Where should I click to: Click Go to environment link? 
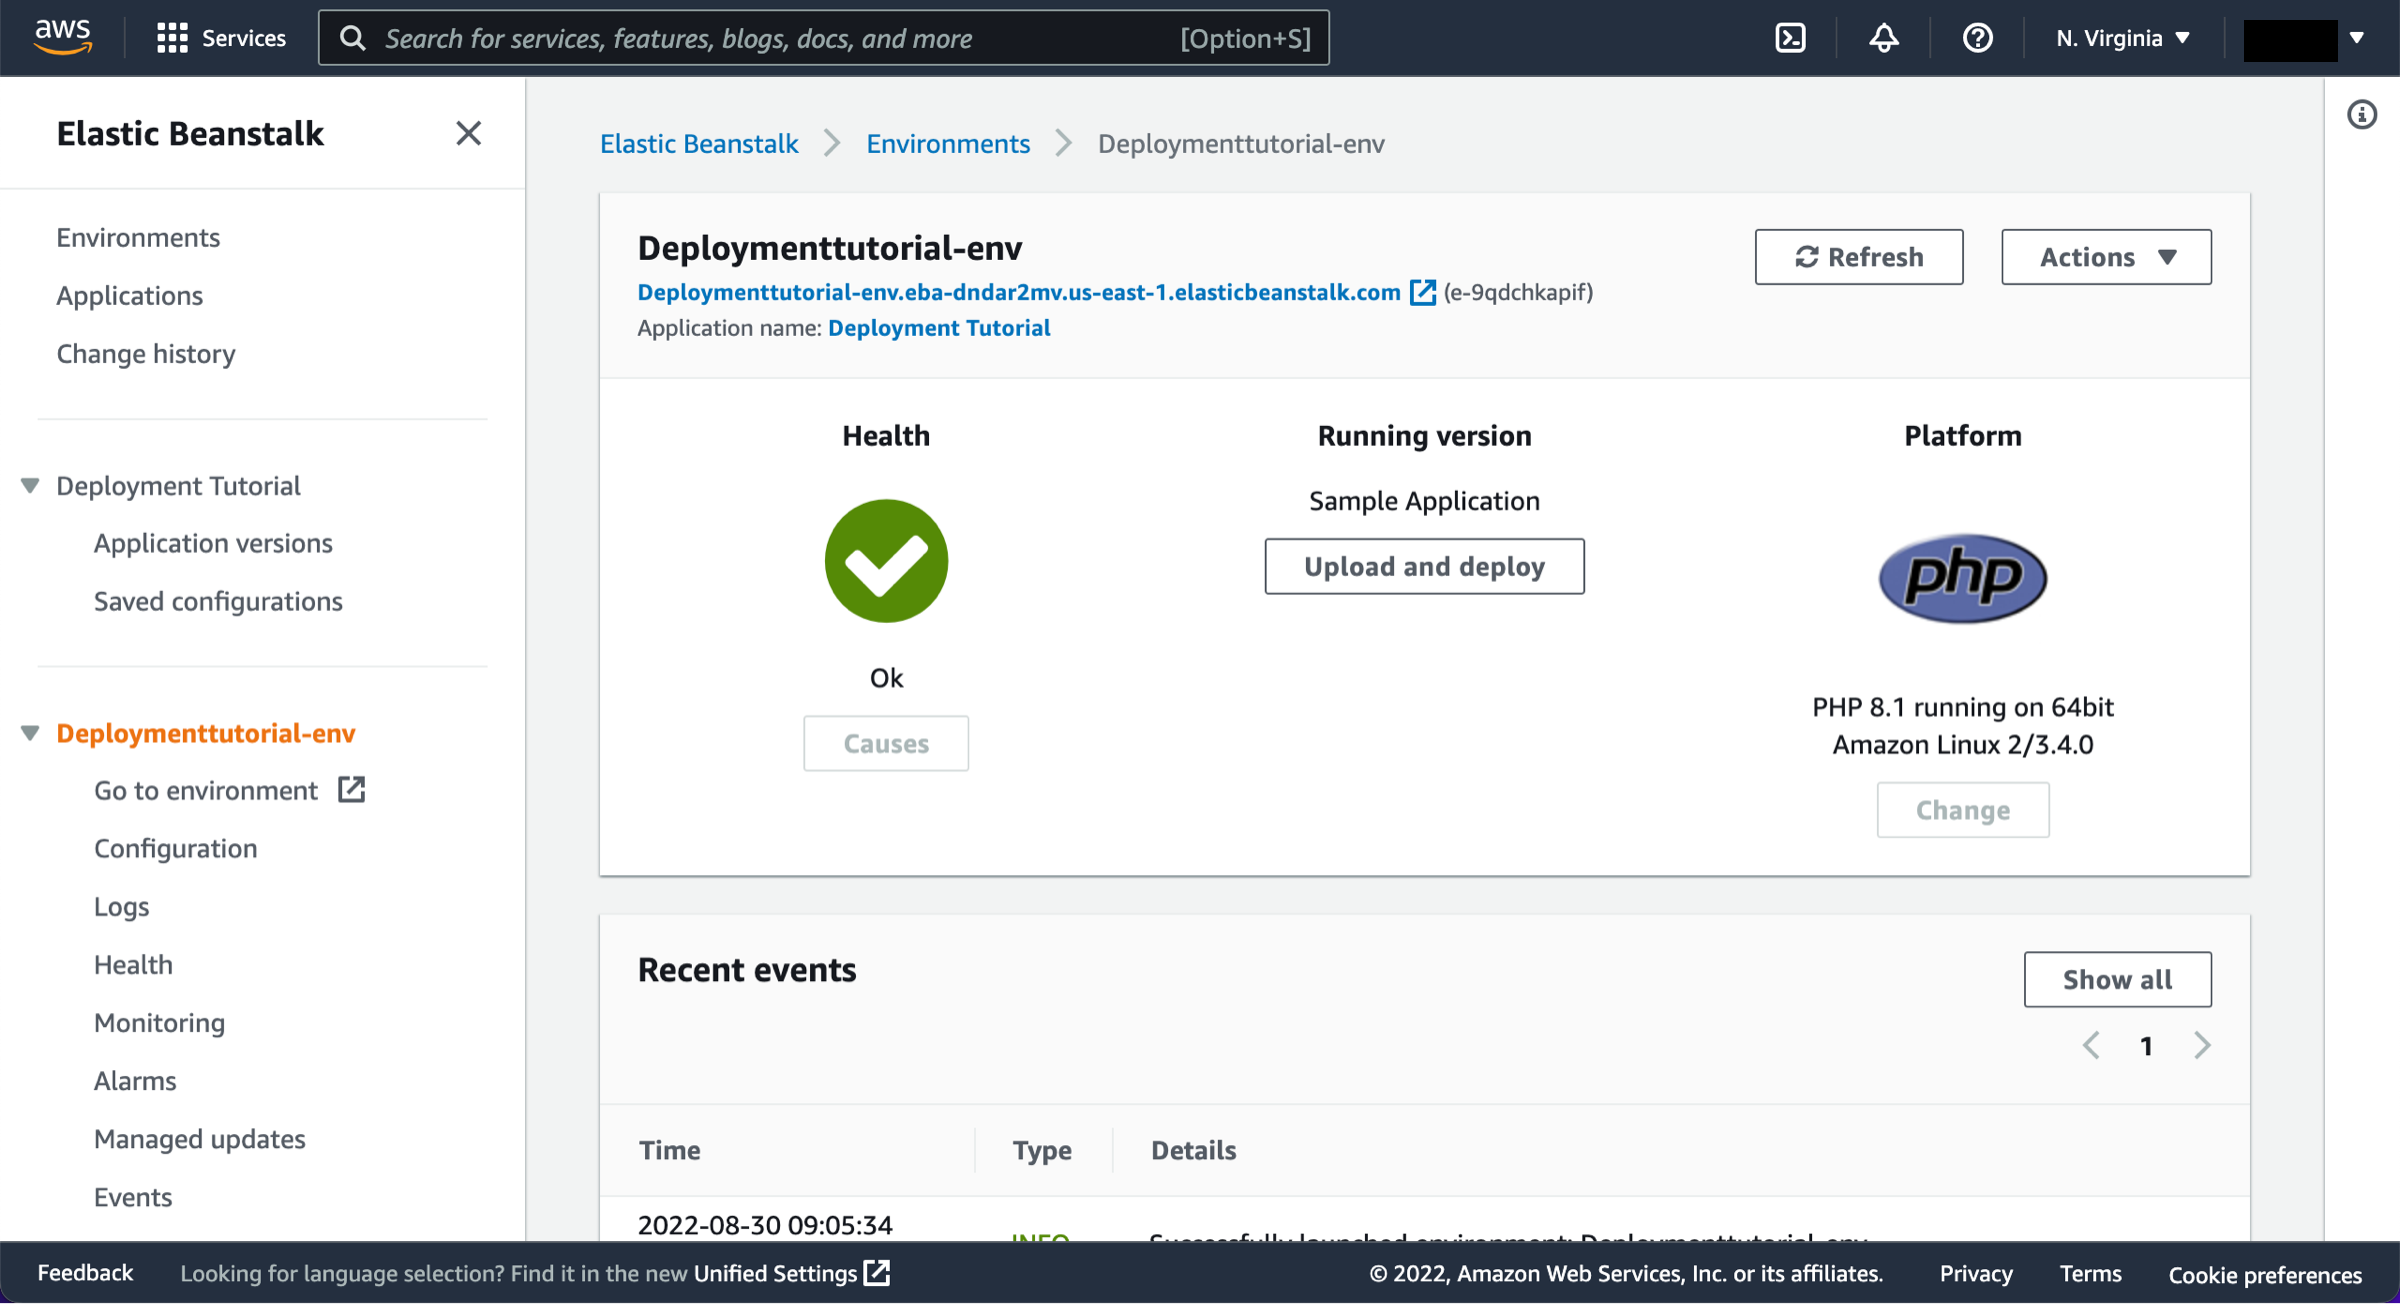point(206,790)
